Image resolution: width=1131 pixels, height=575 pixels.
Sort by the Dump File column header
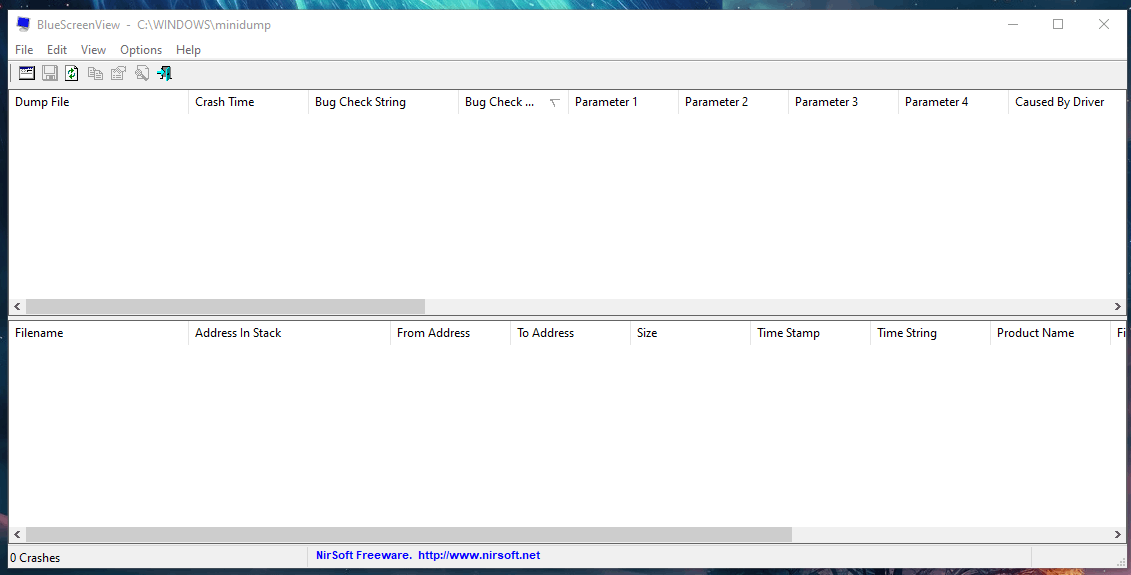point(98,102)
